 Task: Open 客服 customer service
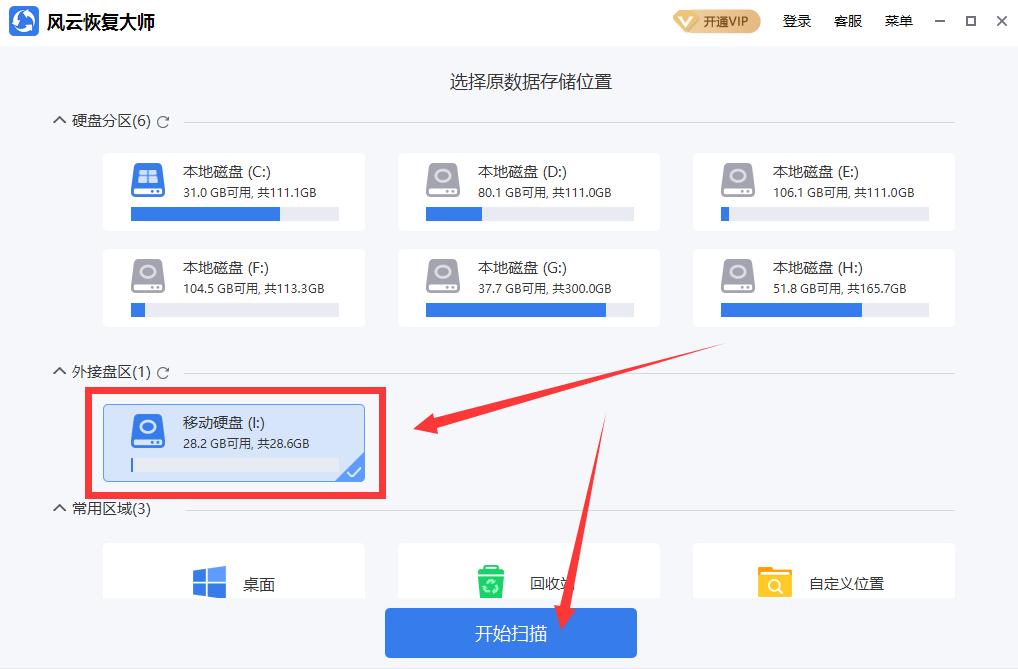(x=847, y=20)
